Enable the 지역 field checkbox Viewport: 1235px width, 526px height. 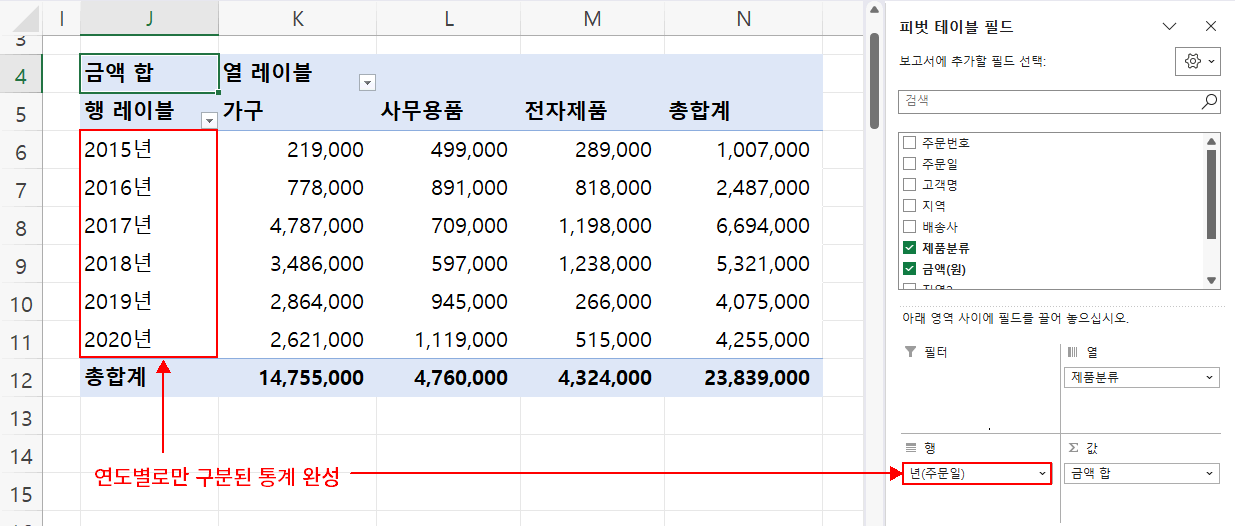tap(910, 206)
